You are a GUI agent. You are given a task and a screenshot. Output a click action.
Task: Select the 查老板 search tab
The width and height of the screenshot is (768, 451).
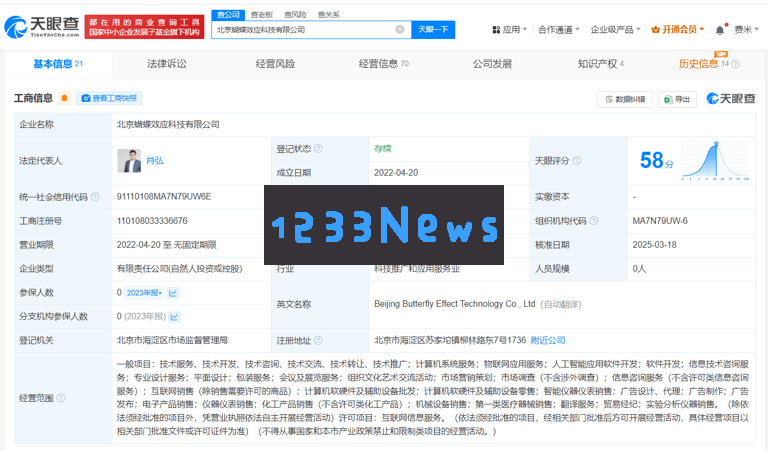click(x=262, y=15)
